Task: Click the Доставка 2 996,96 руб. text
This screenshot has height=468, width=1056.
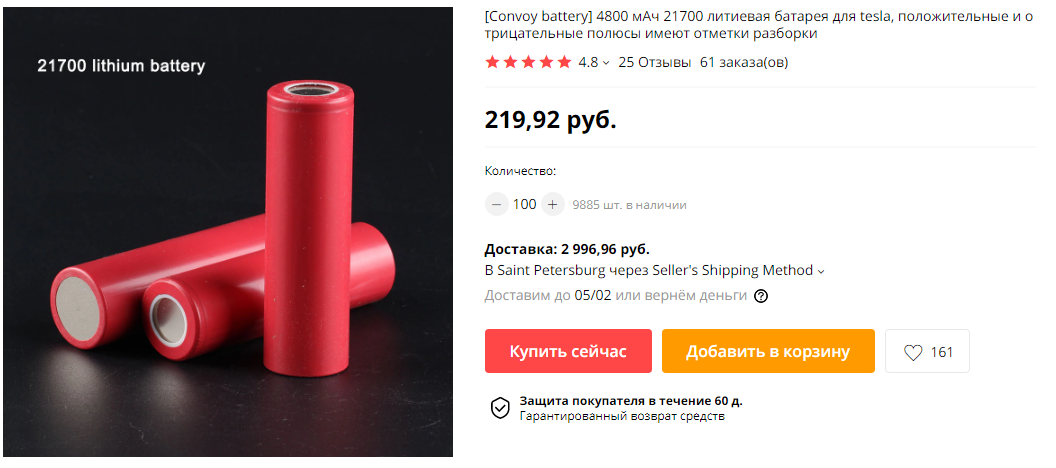Action: 567,250
